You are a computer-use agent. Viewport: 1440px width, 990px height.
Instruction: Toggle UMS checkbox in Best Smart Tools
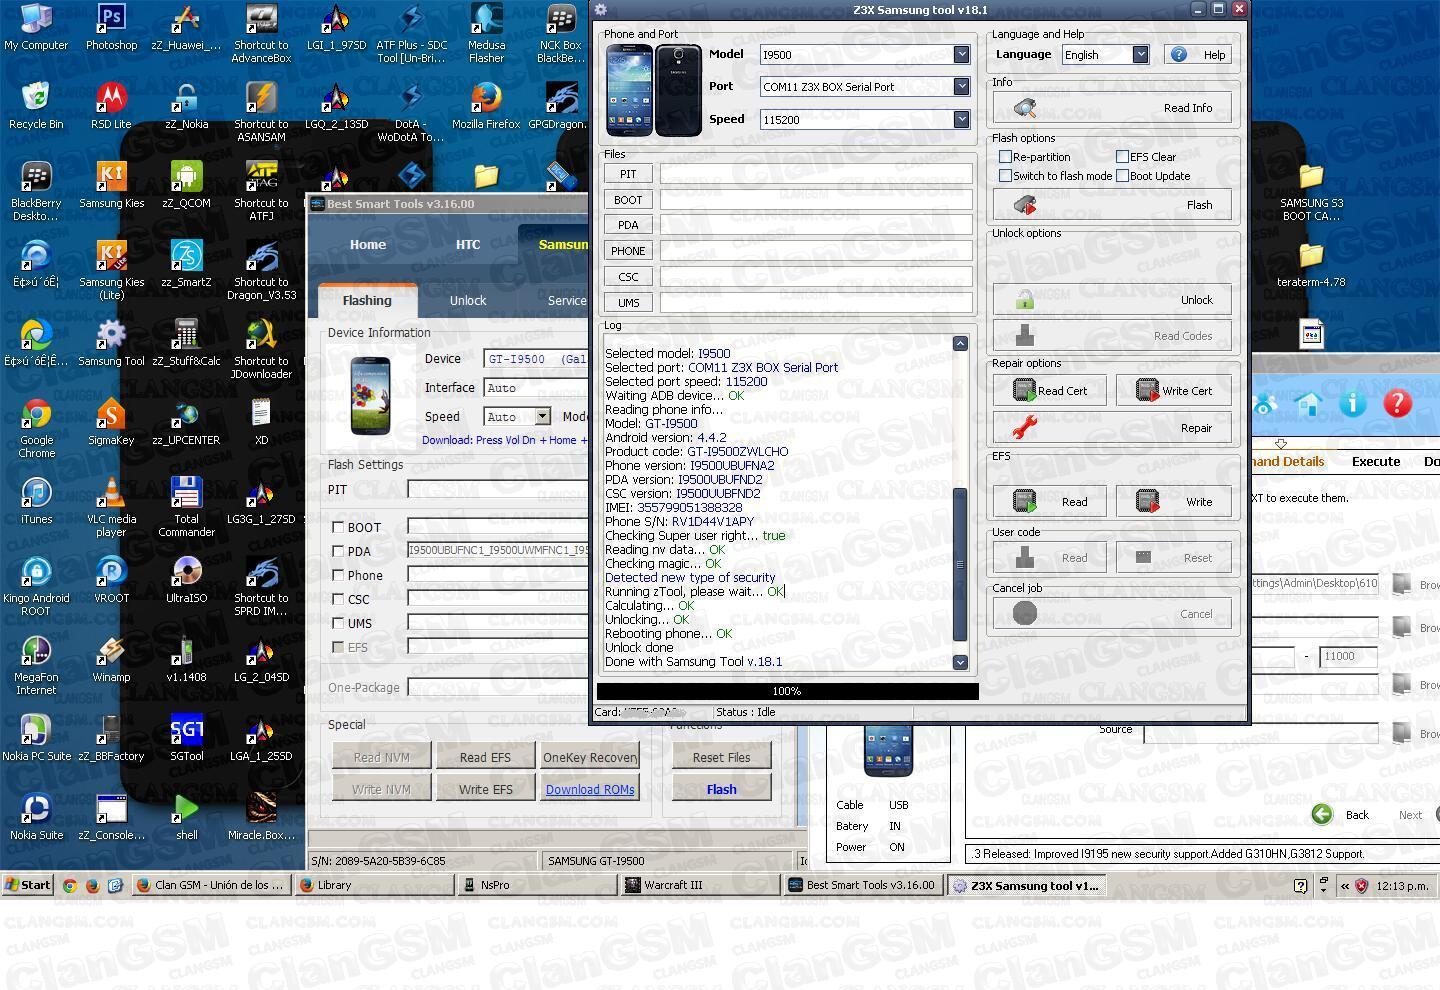[x=338, y=623]
